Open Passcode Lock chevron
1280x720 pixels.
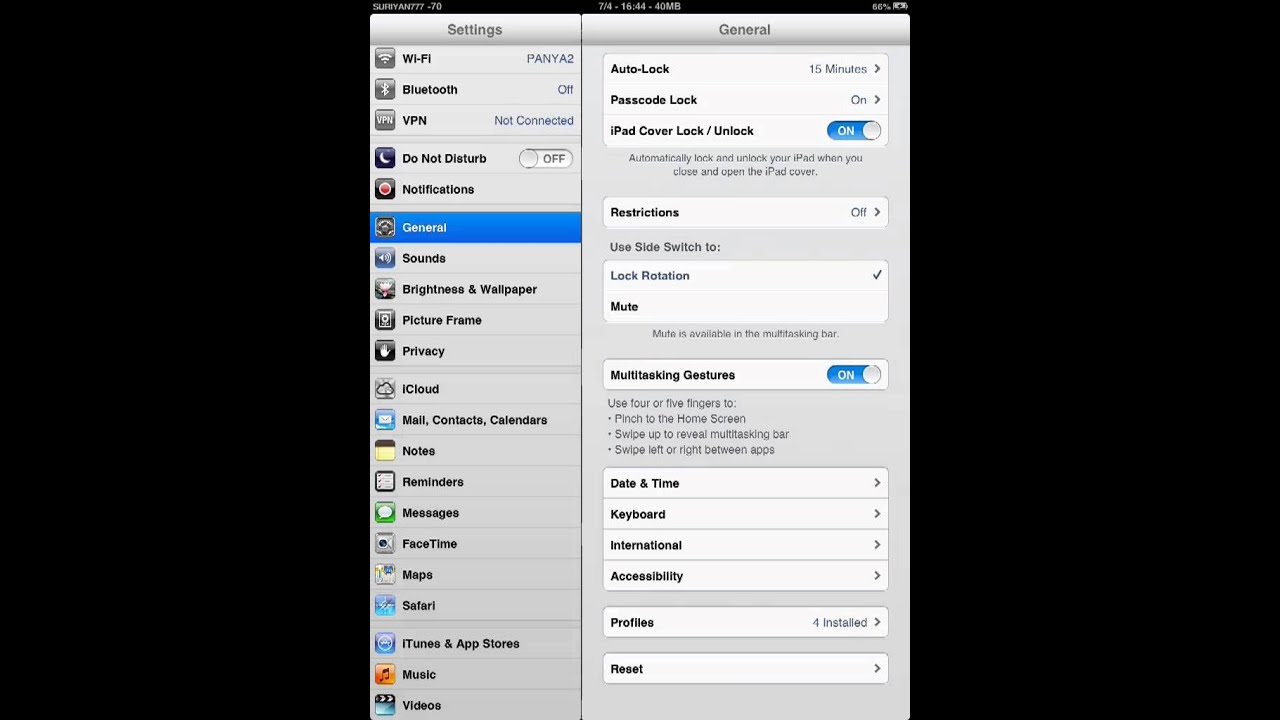[877, 100]
